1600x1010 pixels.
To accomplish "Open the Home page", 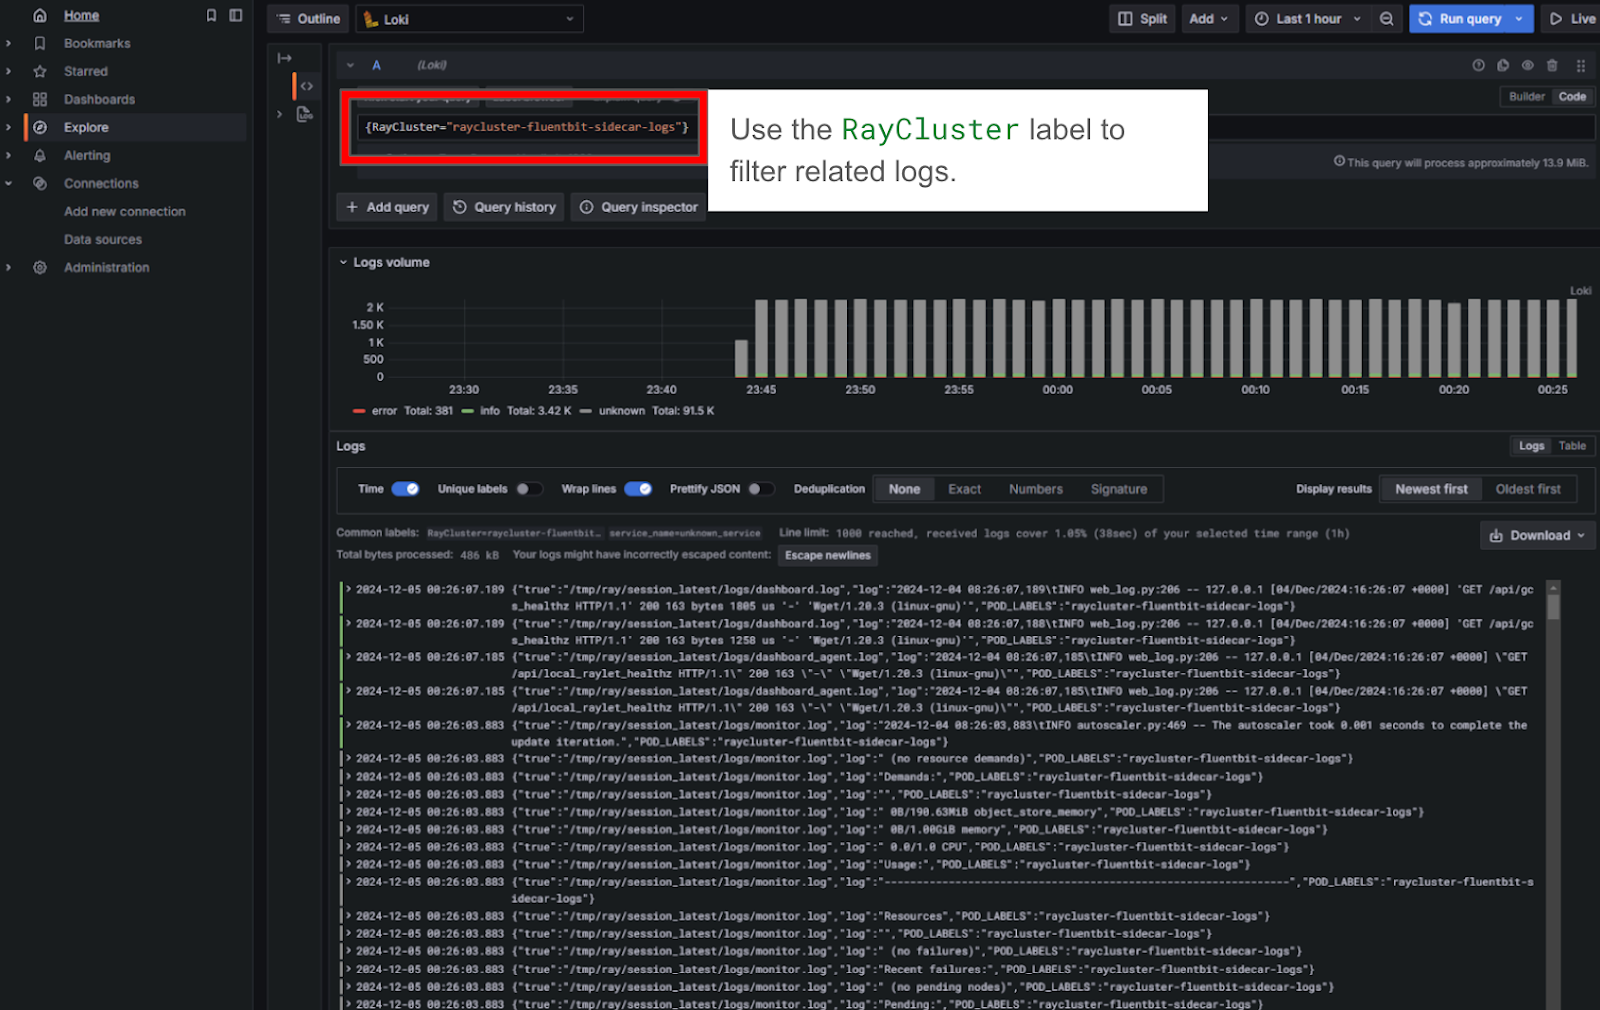I will click(x=81, y=15).
